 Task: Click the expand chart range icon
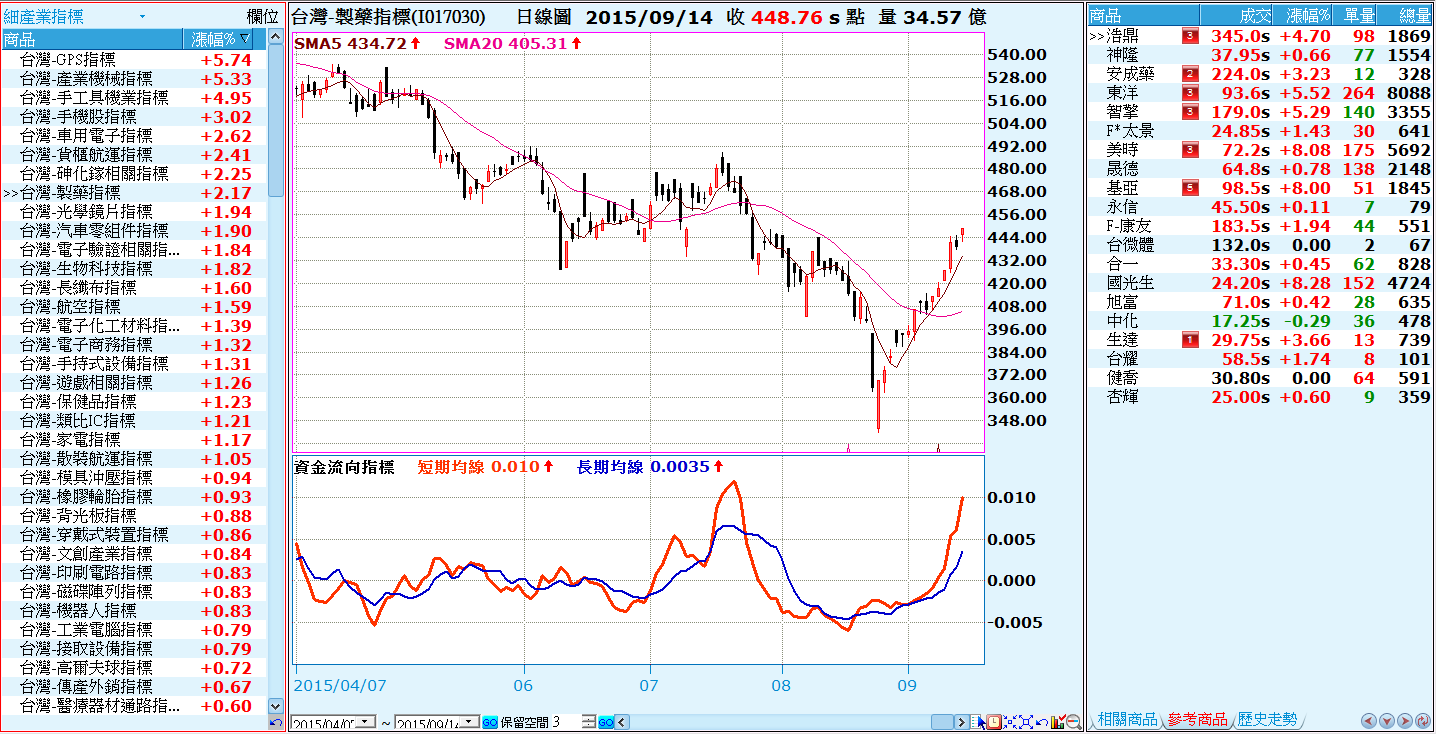1026,722
